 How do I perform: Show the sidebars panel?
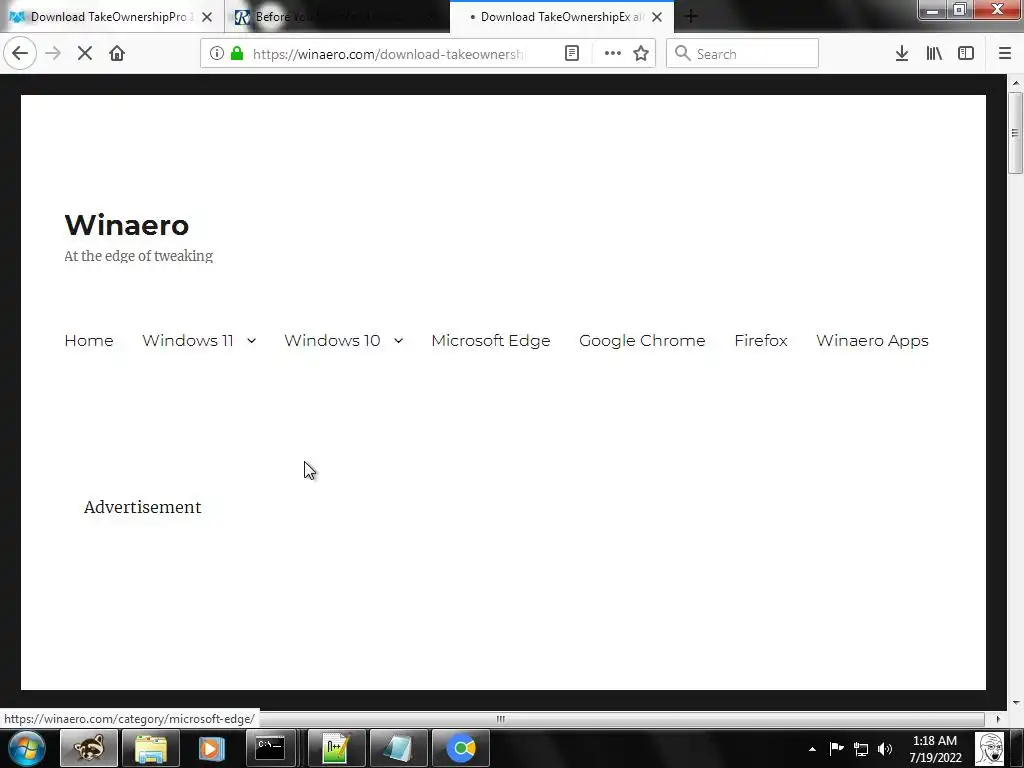tap(966, 54)
